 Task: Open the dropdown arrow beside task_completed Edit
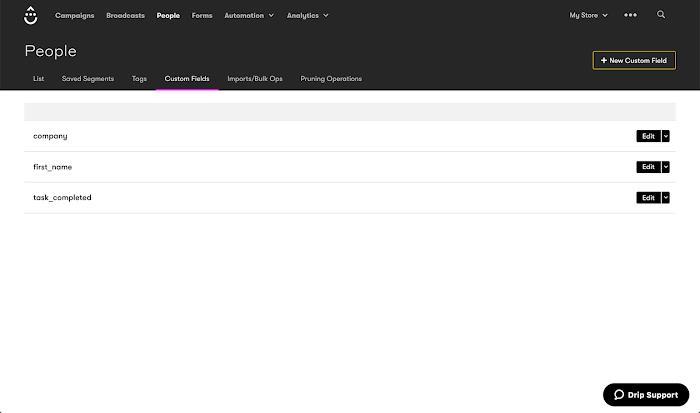click(x=666, y=197)
